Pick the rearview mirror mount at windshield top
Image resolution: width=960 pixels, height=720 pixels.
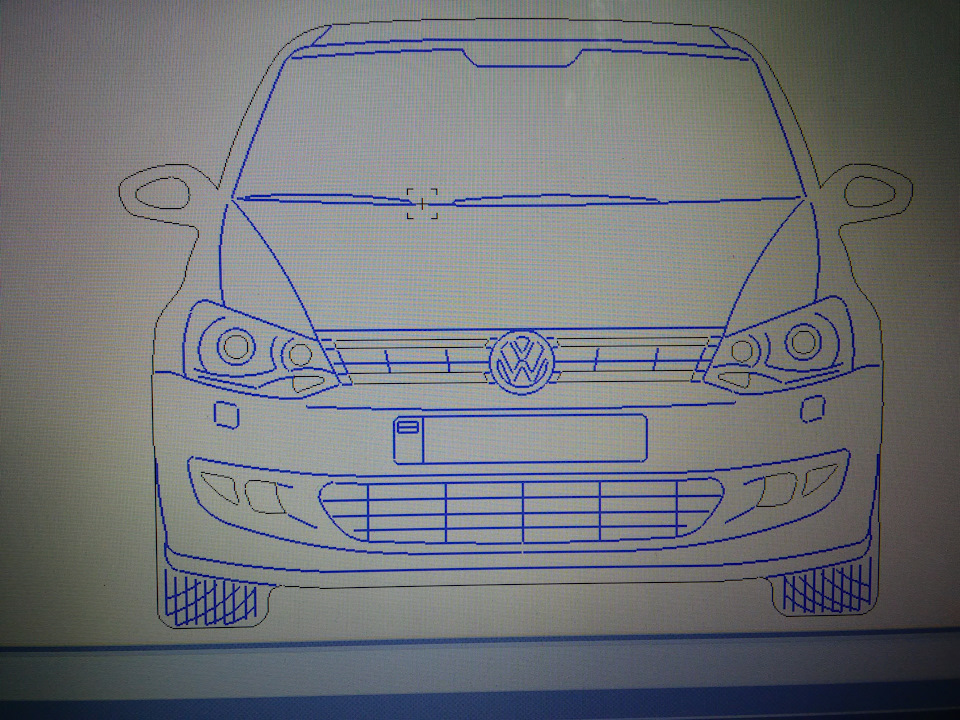point(522,58)
